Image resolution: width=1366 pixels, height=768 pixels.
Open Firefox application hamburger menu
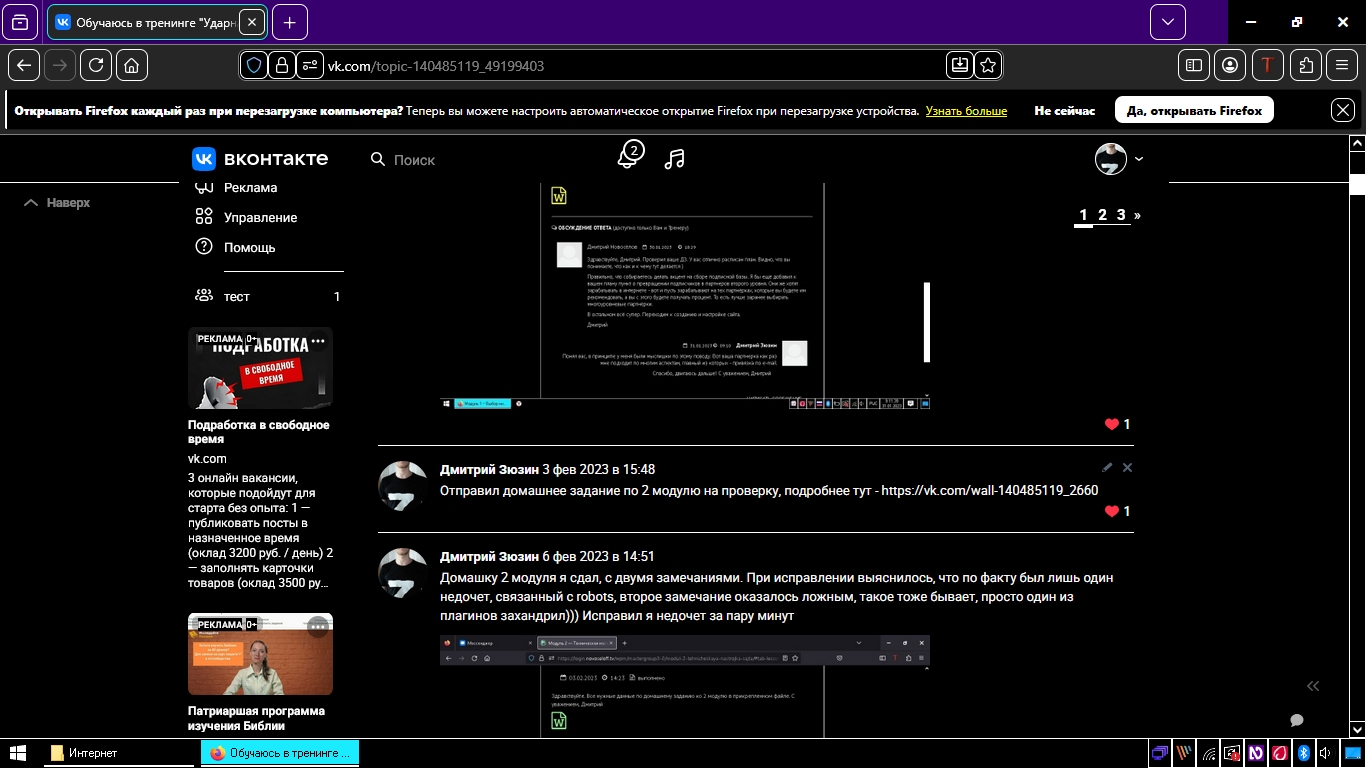1342,65
